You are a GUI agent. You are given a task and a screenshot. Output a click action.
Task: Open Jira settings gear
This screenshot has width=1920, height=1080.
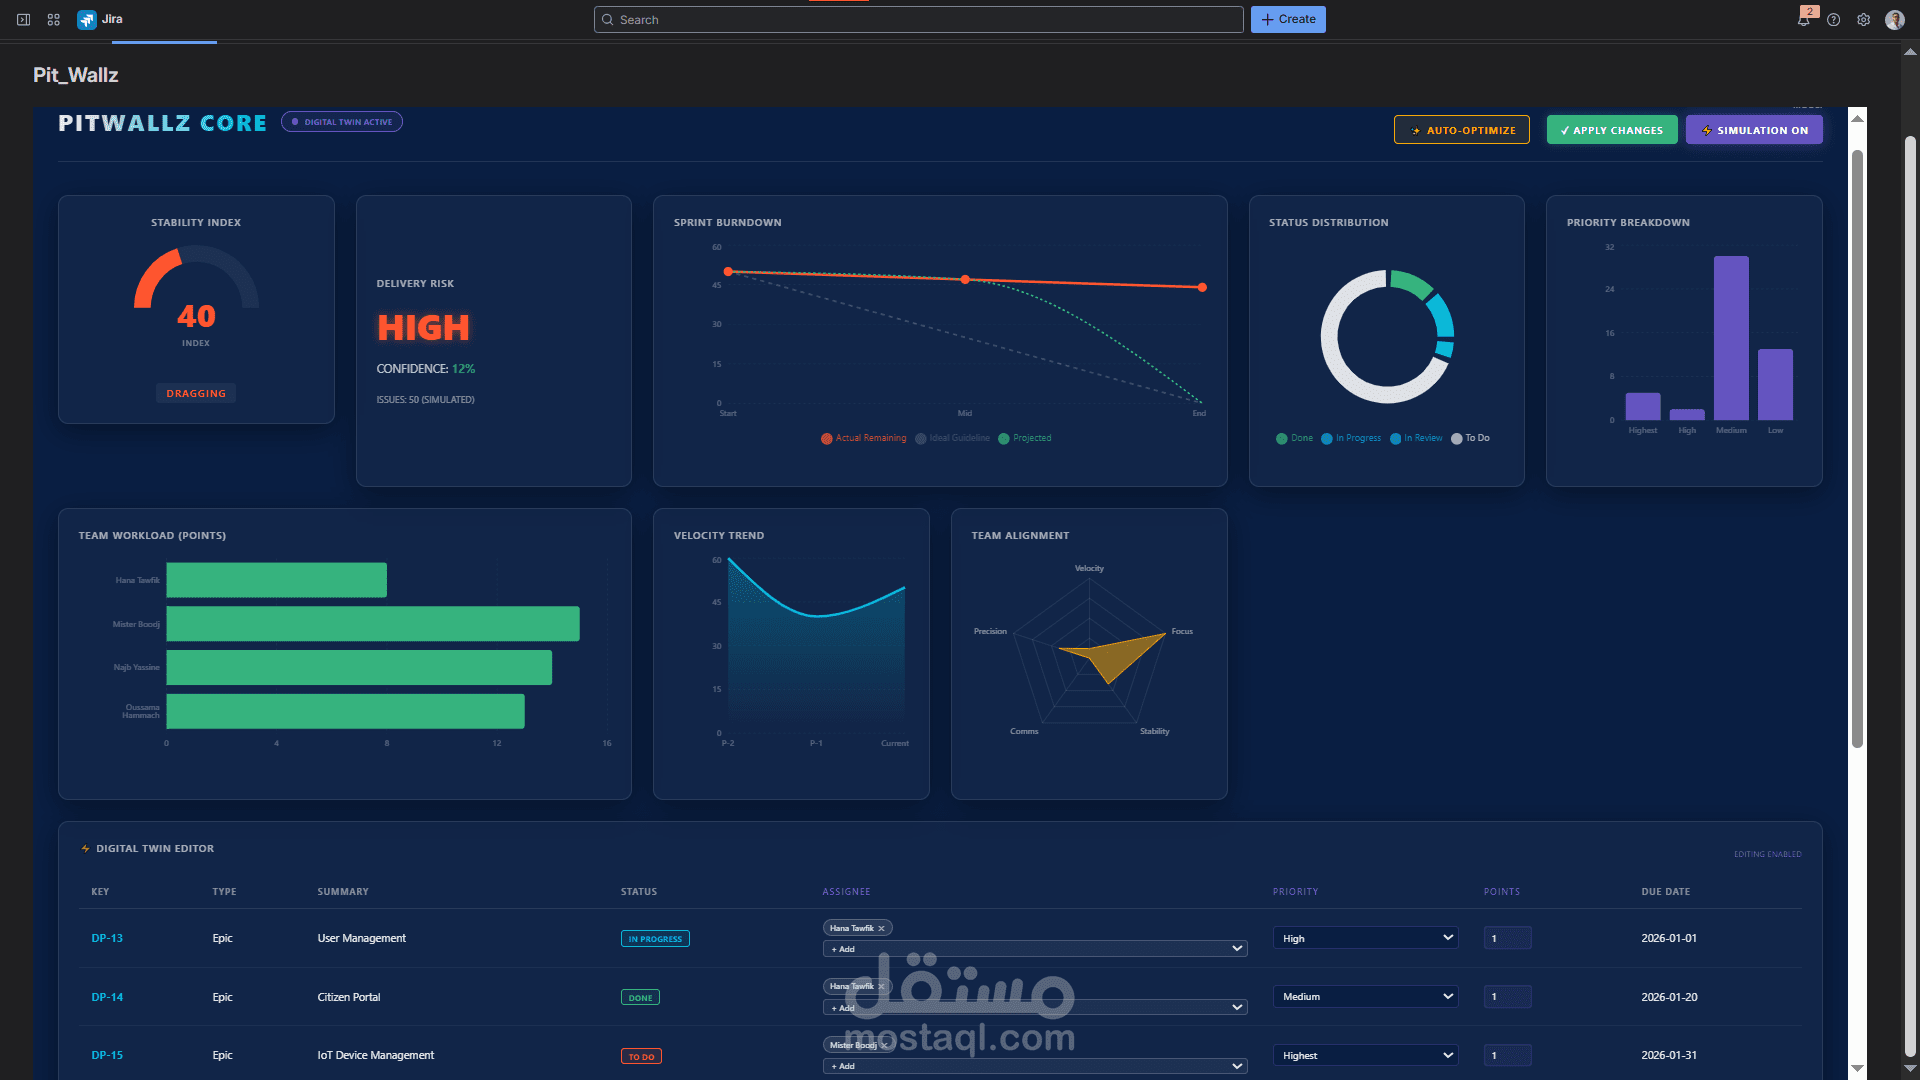(x=1863, y=20)
